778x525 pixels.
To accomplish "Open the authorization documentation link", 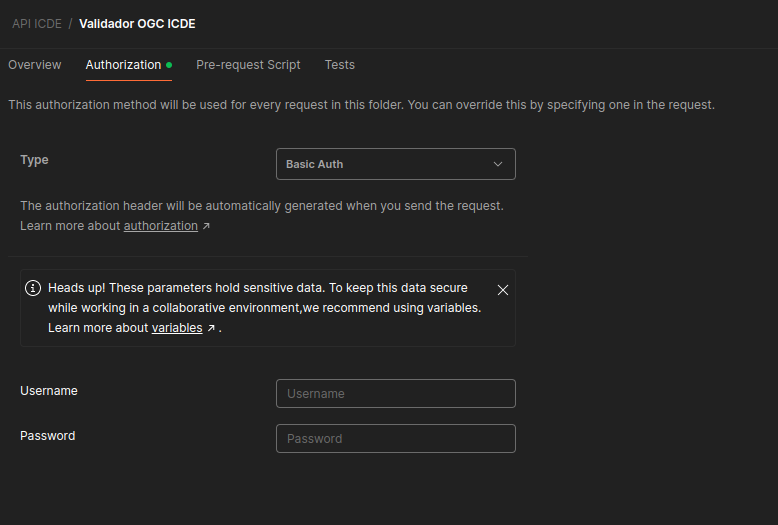I will point(161,226).
